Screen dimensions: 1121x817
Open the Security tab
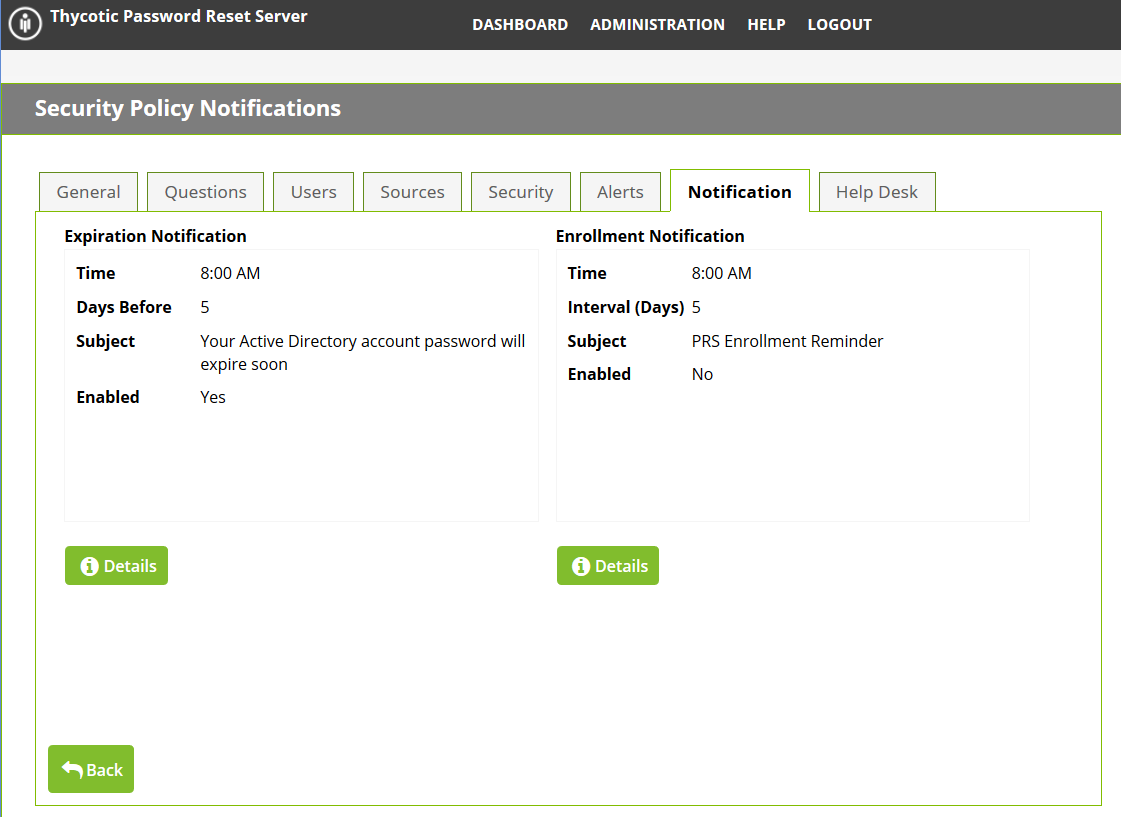[x=520, y=192]
